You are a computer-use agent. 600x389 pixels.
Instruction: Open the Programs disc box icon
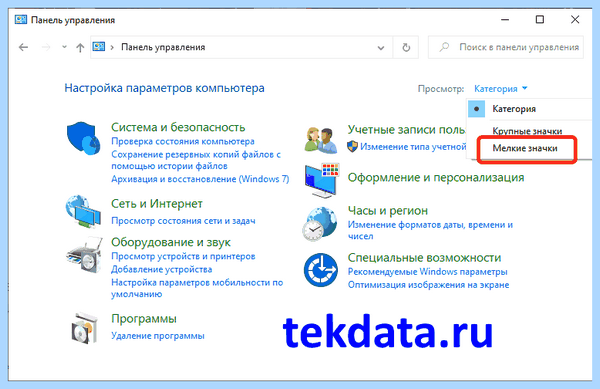click(85, 328)
